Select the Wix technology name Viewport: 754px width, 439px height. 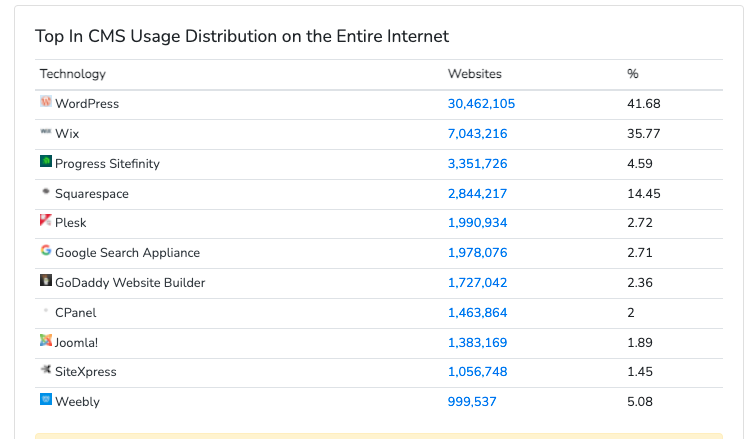click(67, 134)
